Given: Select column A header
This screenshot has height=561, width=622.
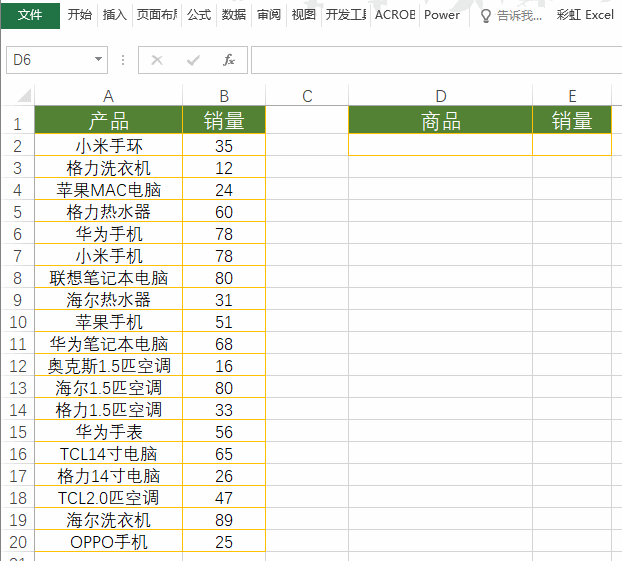Looking at the screenshot, I should tap(108, 96).
